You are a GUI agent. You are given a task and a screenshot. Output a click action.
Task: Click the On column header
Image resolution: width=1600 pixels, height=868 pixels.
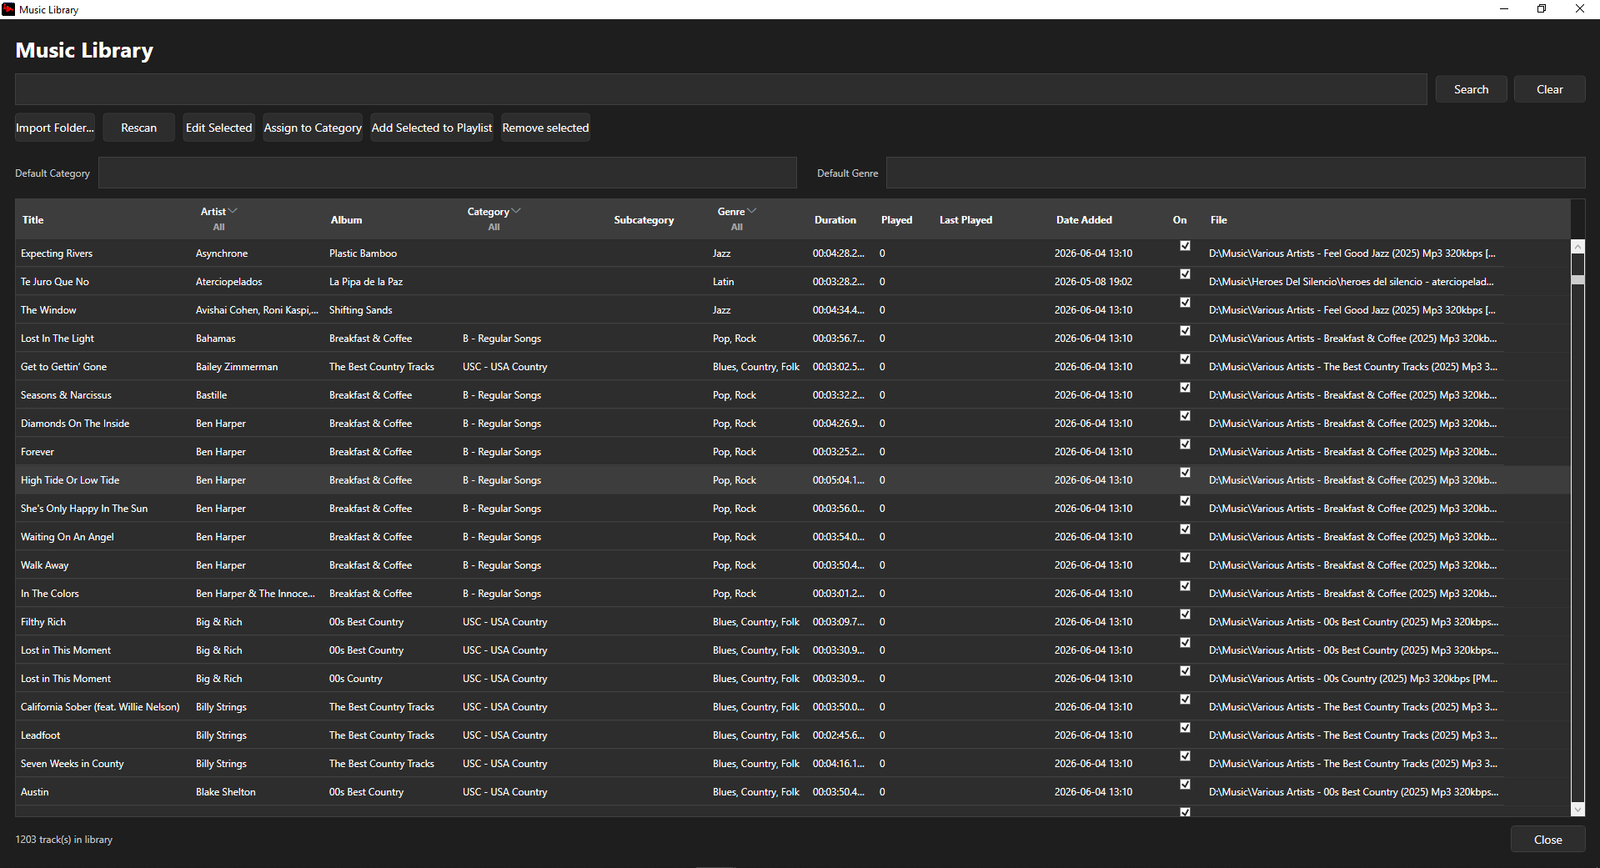coord(1180,220)
